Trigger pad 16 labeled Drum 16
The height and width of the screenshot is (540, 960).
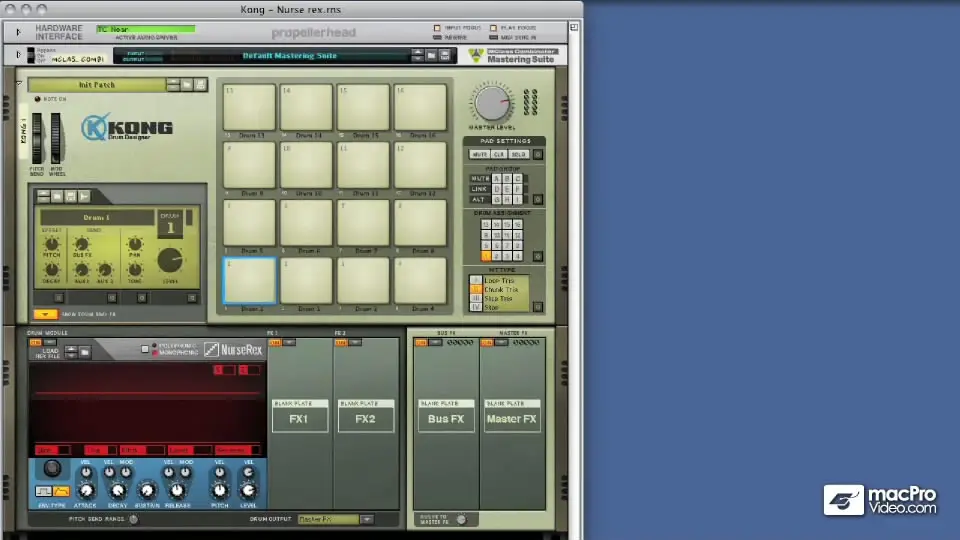coord(420,107)
